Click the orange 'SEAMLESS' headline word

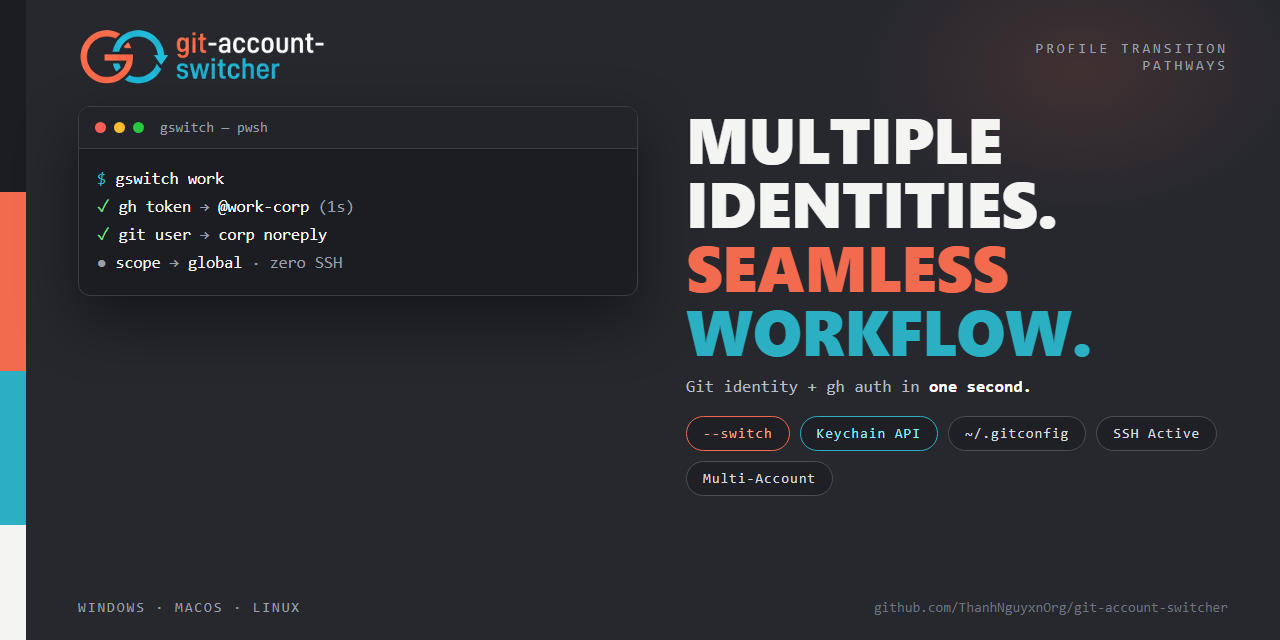pyautogui.click(x=848, y=269)
